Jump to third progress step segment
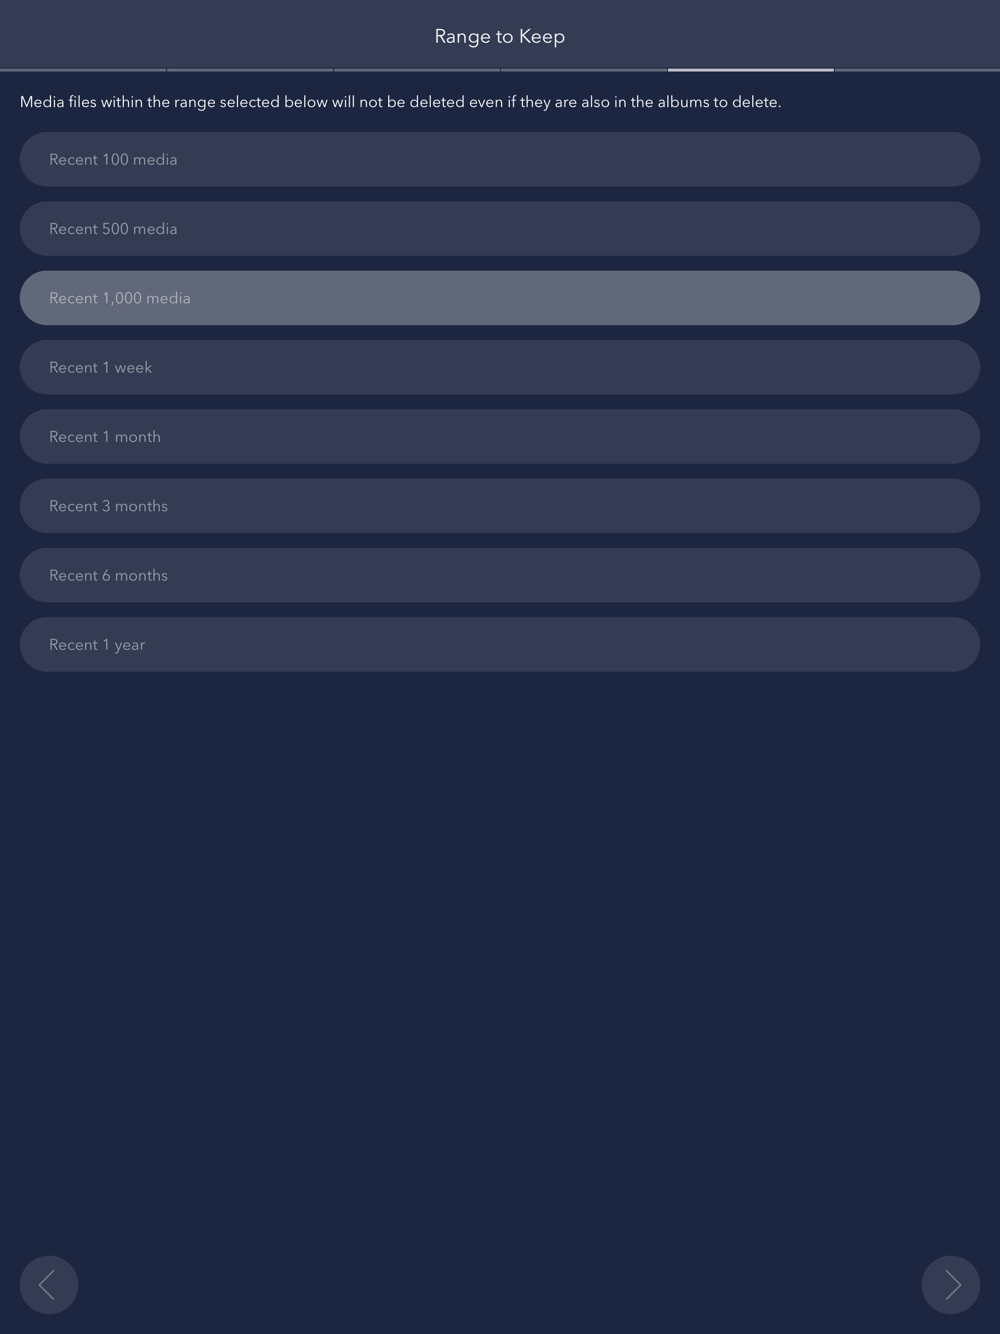 [x=417, y=70]
